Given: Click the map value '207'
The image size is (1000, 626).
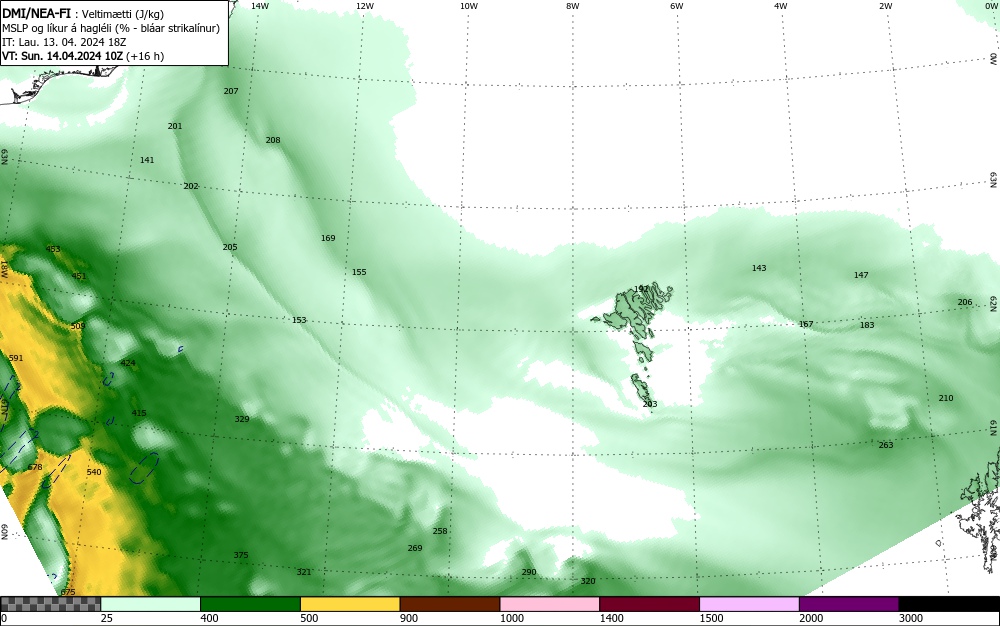Looking at the screenshot, I should click(231, 91).
